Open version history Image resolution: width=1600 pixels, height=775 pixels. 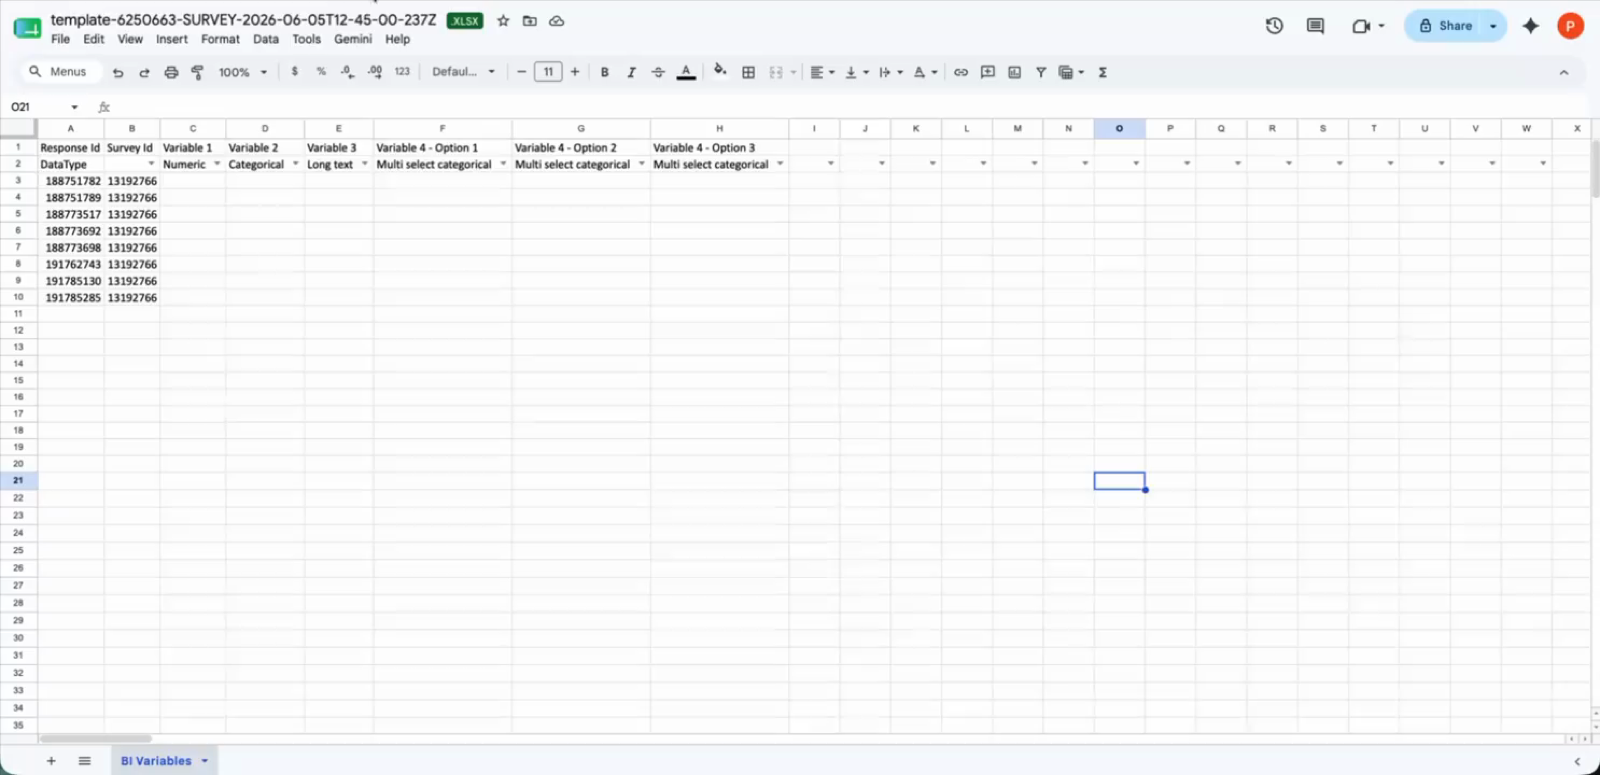[1274, 26]
